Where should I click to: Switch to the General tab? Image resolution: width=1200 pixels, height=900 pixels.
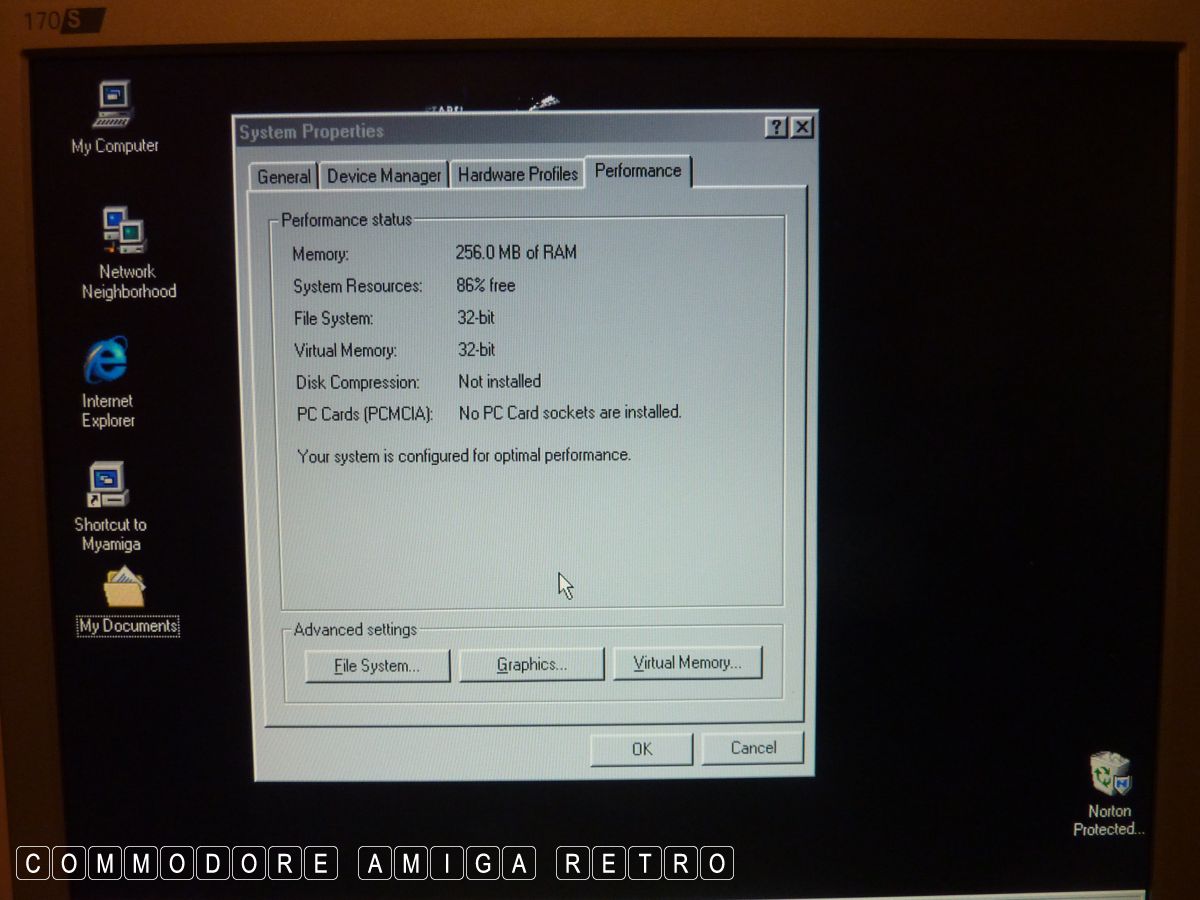point(283,177)
